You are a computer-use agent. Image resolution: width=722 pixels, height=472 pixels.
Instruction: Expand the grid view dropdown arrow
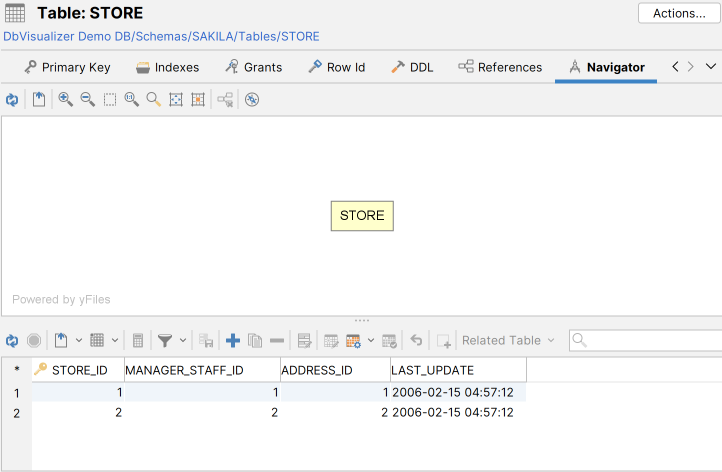(115, 341)
